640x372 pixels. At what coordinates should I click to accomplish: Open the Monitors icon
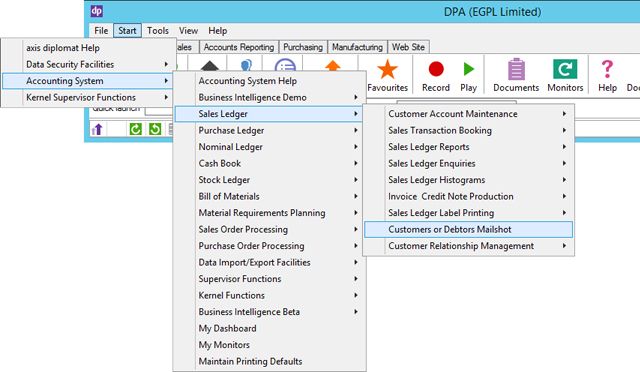coord(565,69)
